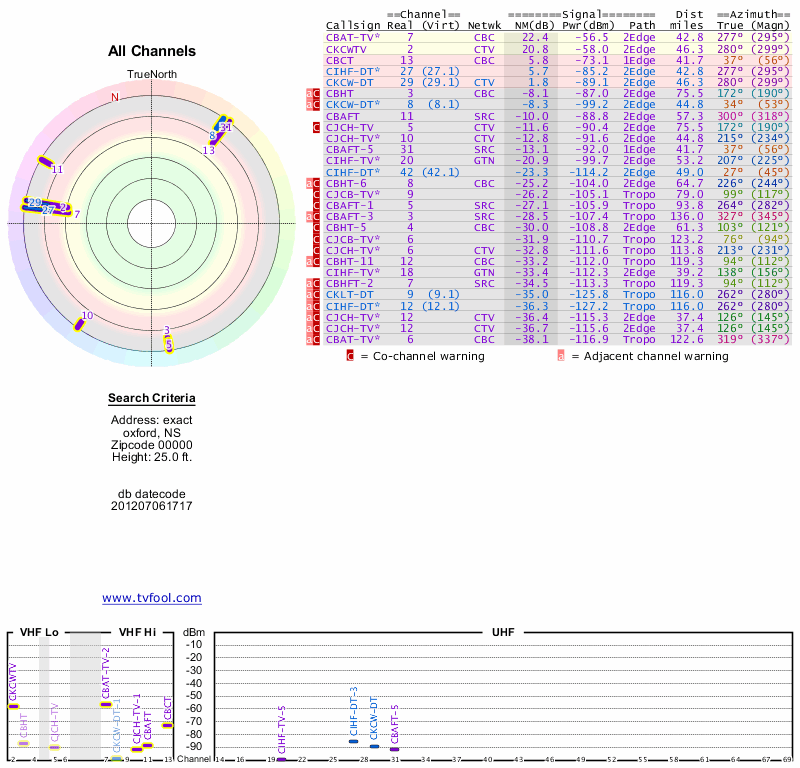
Task: Select the channel 10 marker on radar plot
Action: 80,322
